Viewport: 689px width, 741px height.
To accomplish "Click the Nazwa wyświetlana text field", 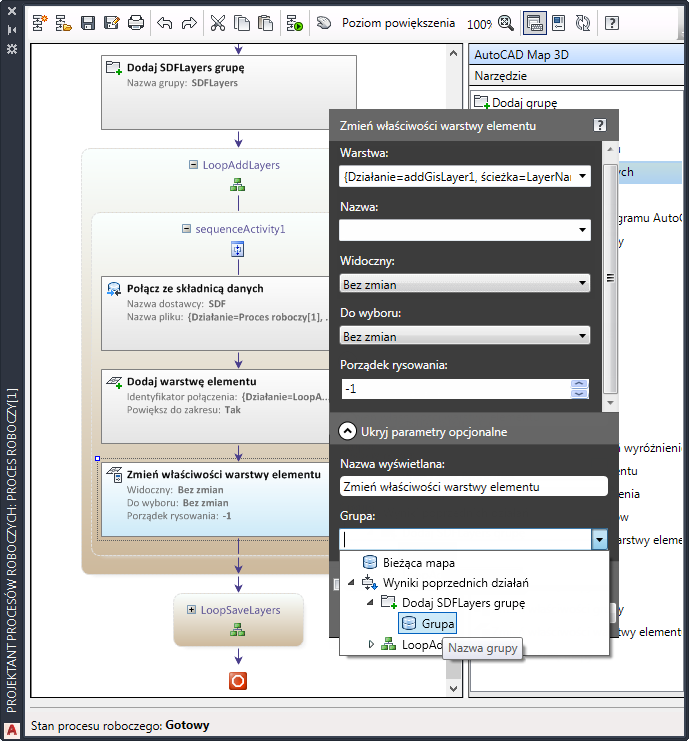I will tap(474, 486).
